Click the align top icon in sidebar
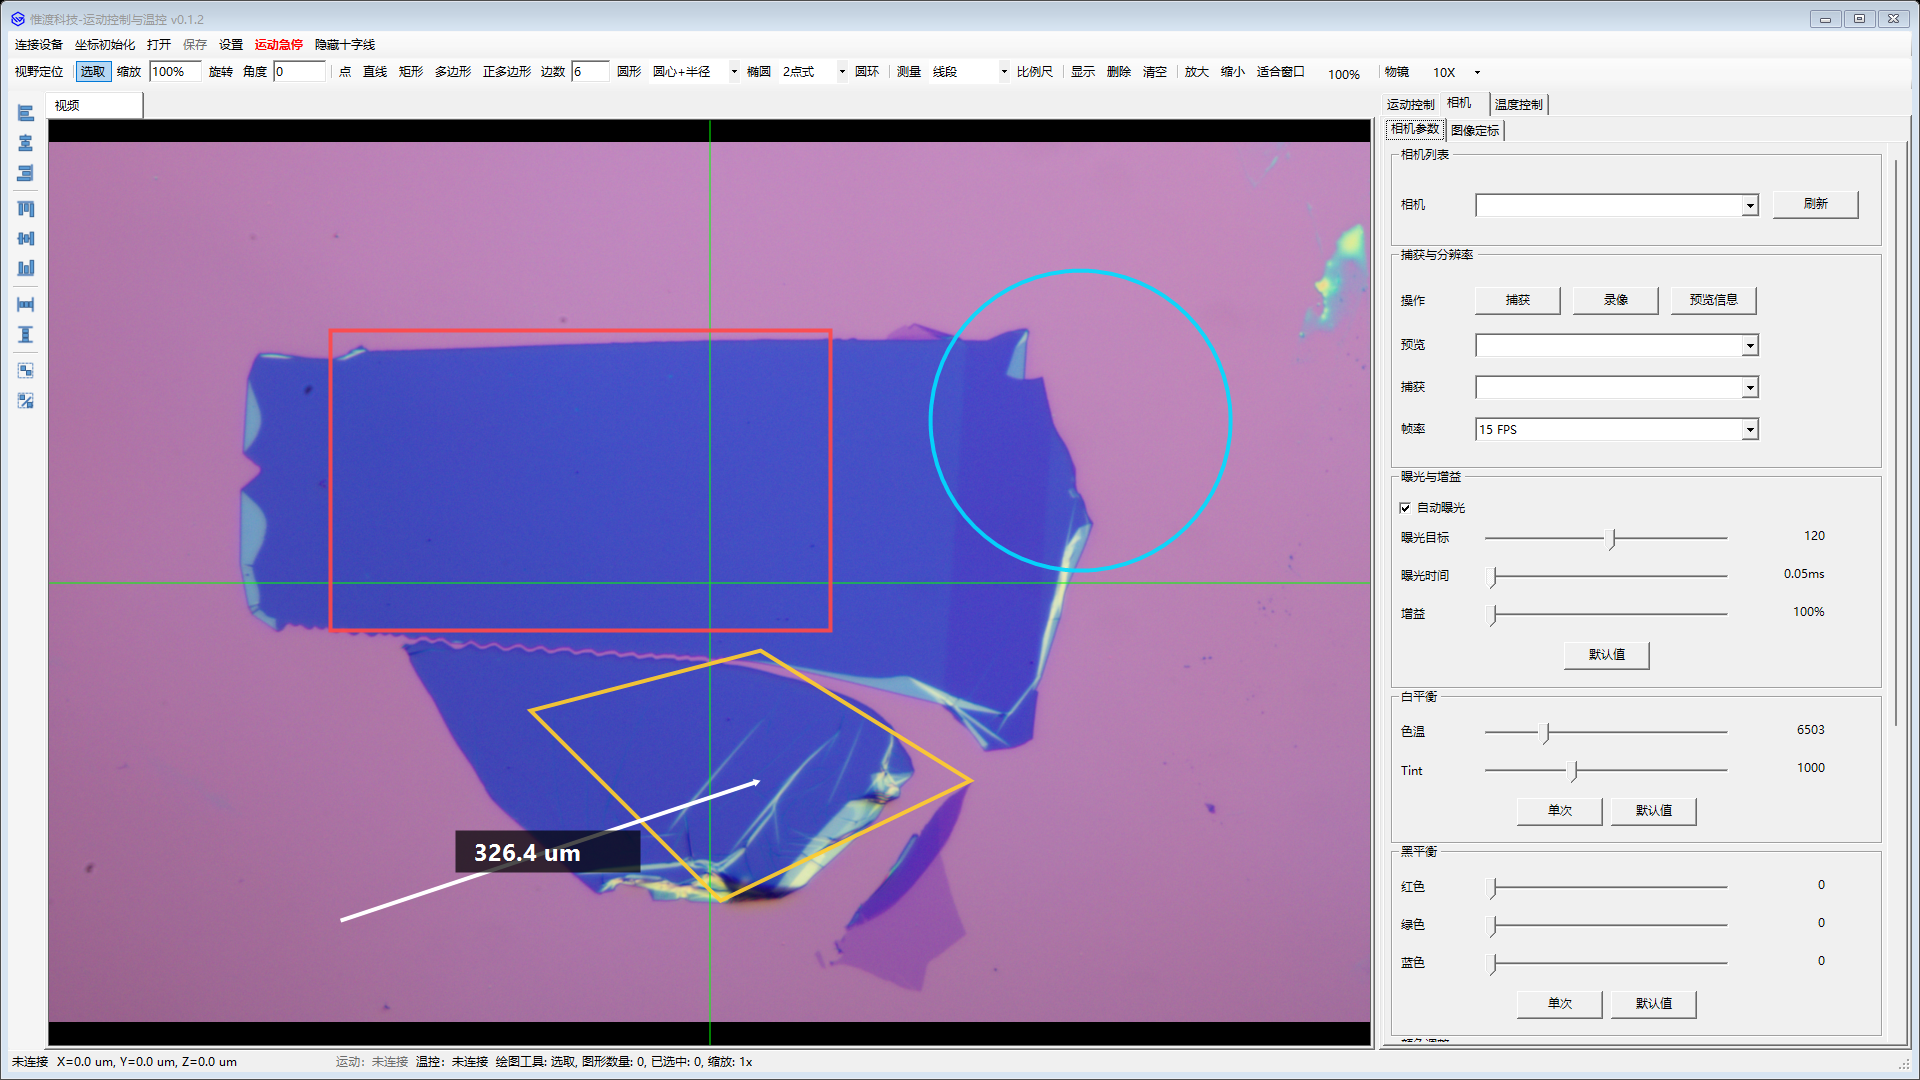Screen dimensions: 1920x1080 [26, 208]
